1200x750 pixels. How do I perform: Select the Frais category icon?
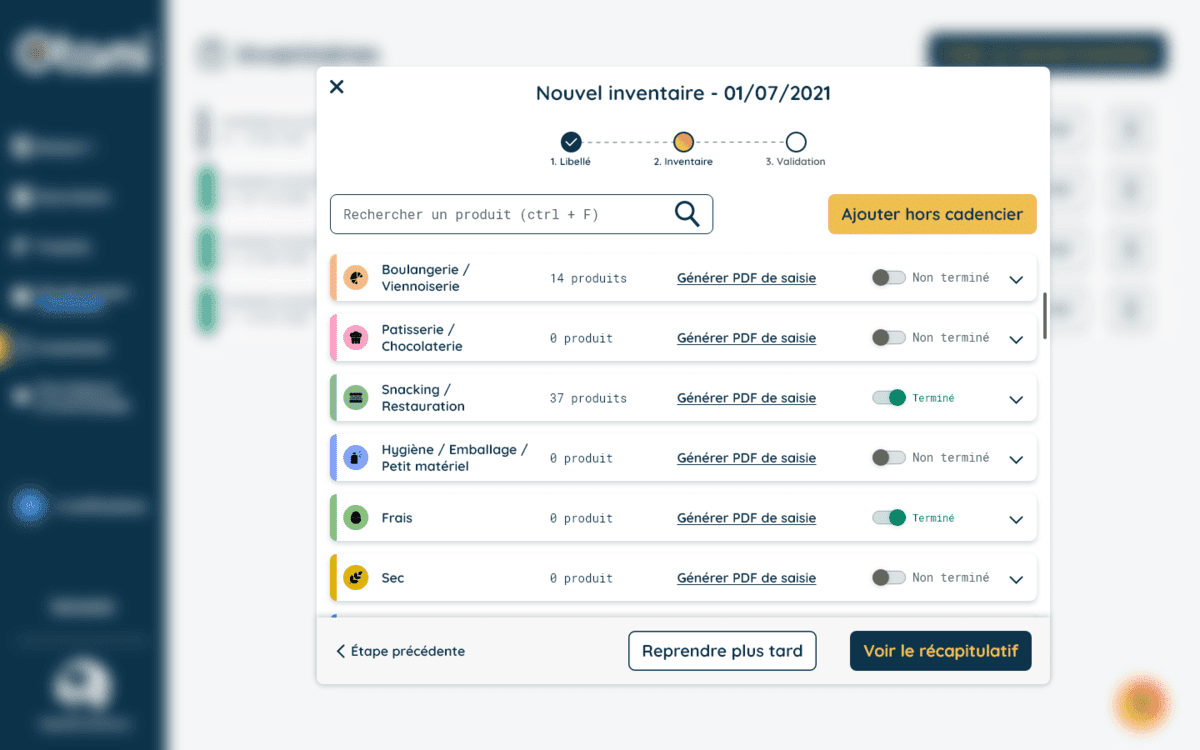coord(355,518)
